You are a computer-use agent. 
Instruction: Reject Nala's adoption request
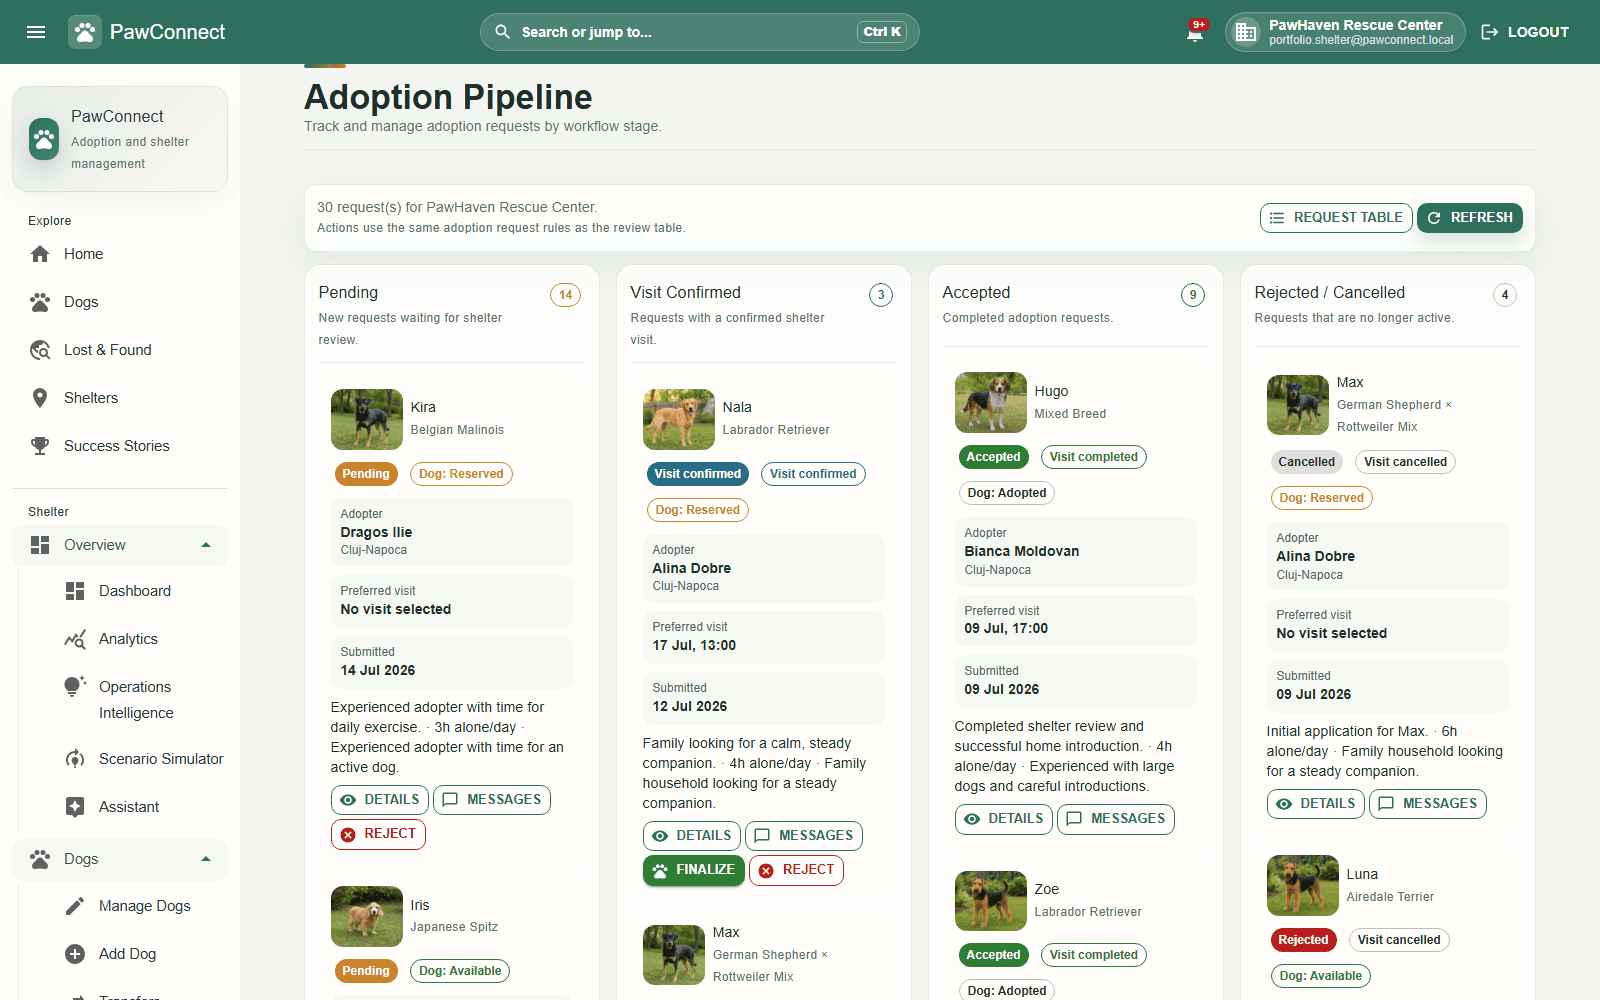coord(796,870)
